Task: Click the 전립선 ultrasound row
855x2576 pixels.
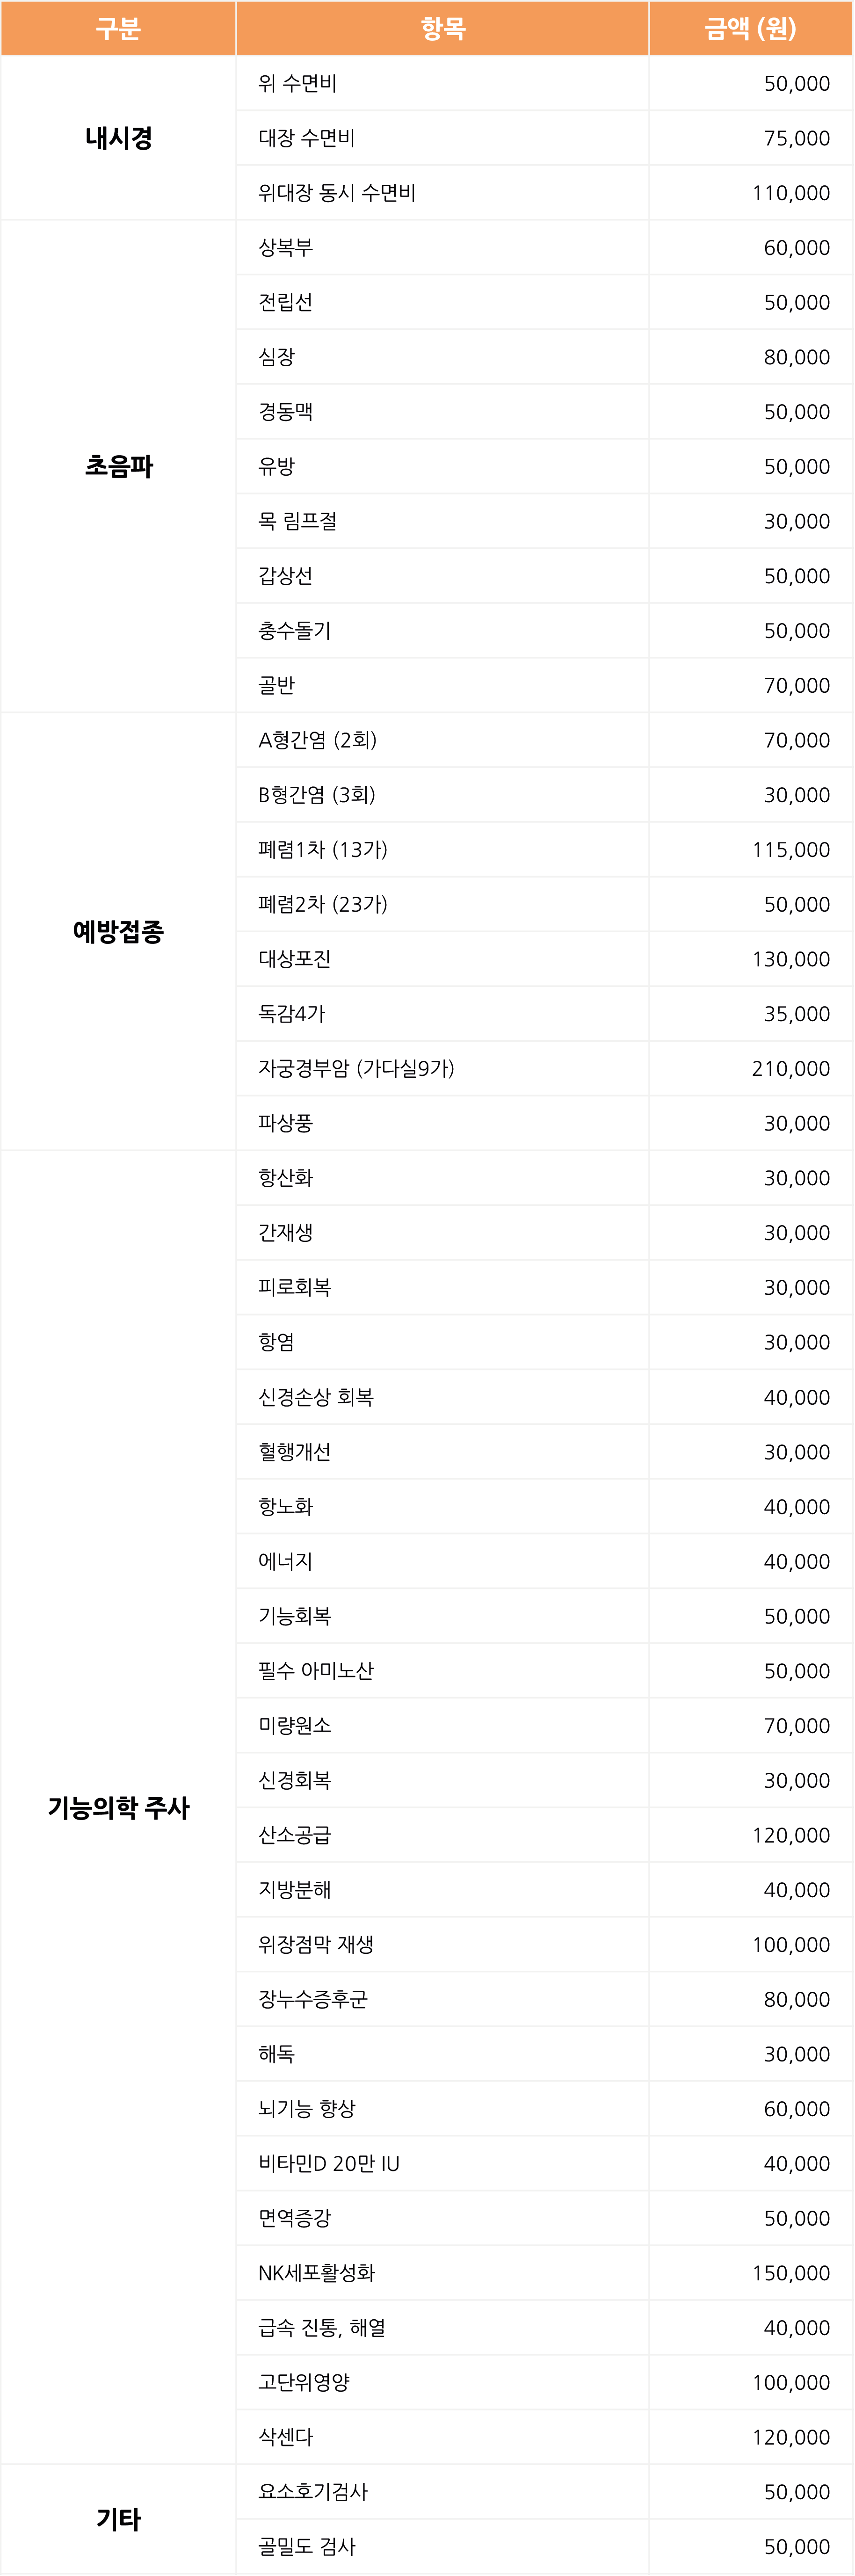Action: coord(545,302)
